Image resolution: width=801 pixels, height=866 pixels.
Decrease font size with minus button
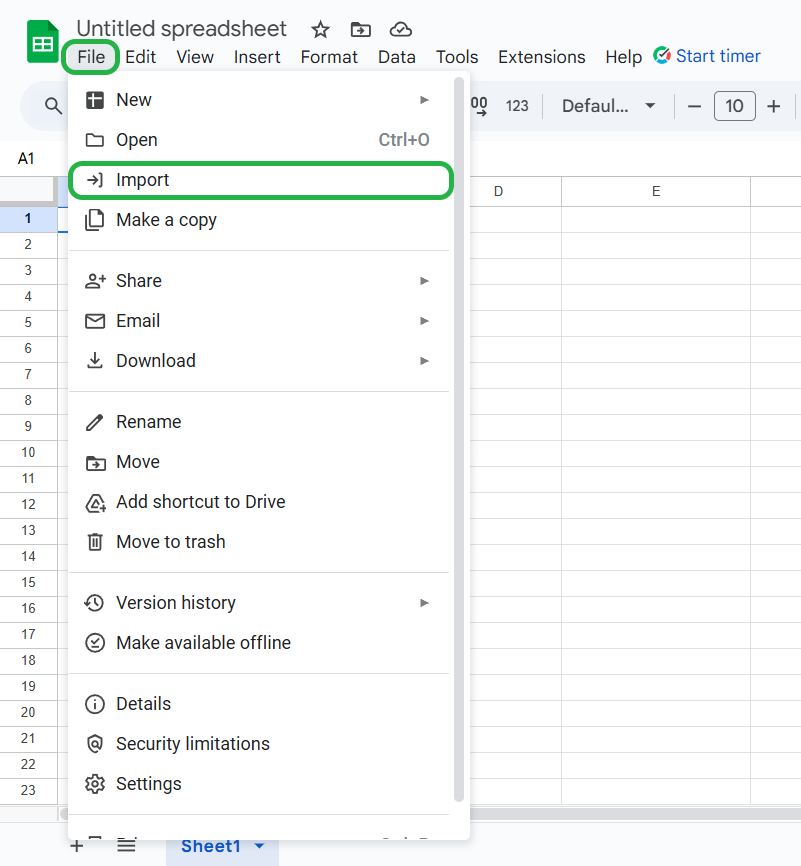click(694, 105)
